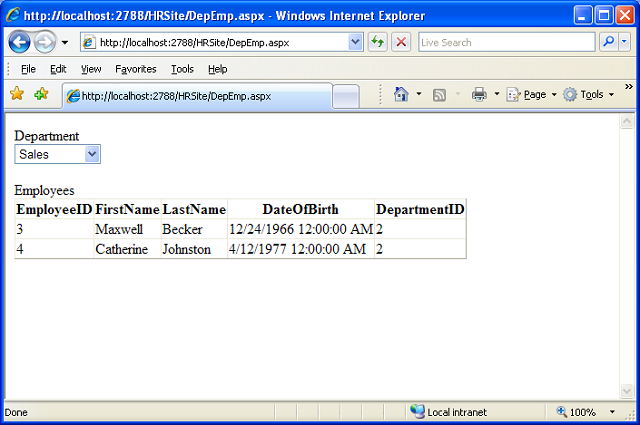The image size is (640, 425).
Task: Expand the address bar history dropdown
Action: (356, 42)
